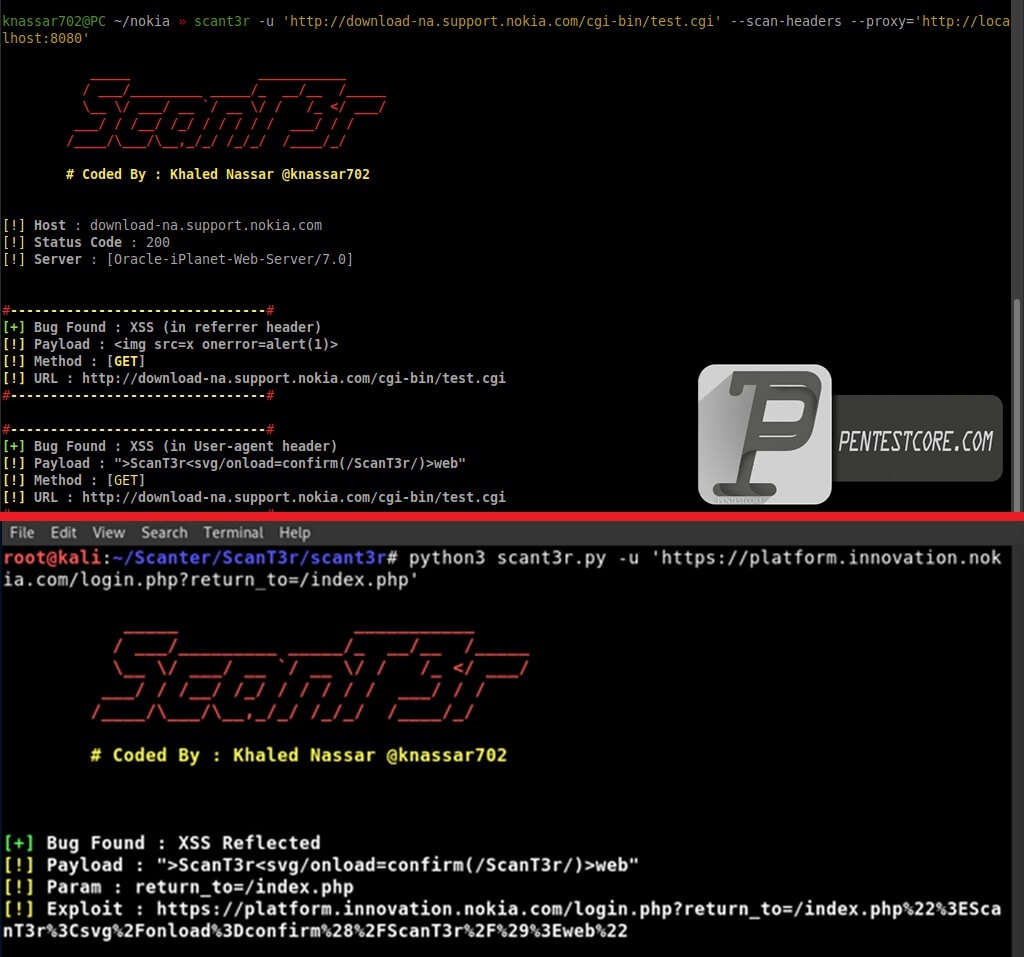Open the File menu

22,533
